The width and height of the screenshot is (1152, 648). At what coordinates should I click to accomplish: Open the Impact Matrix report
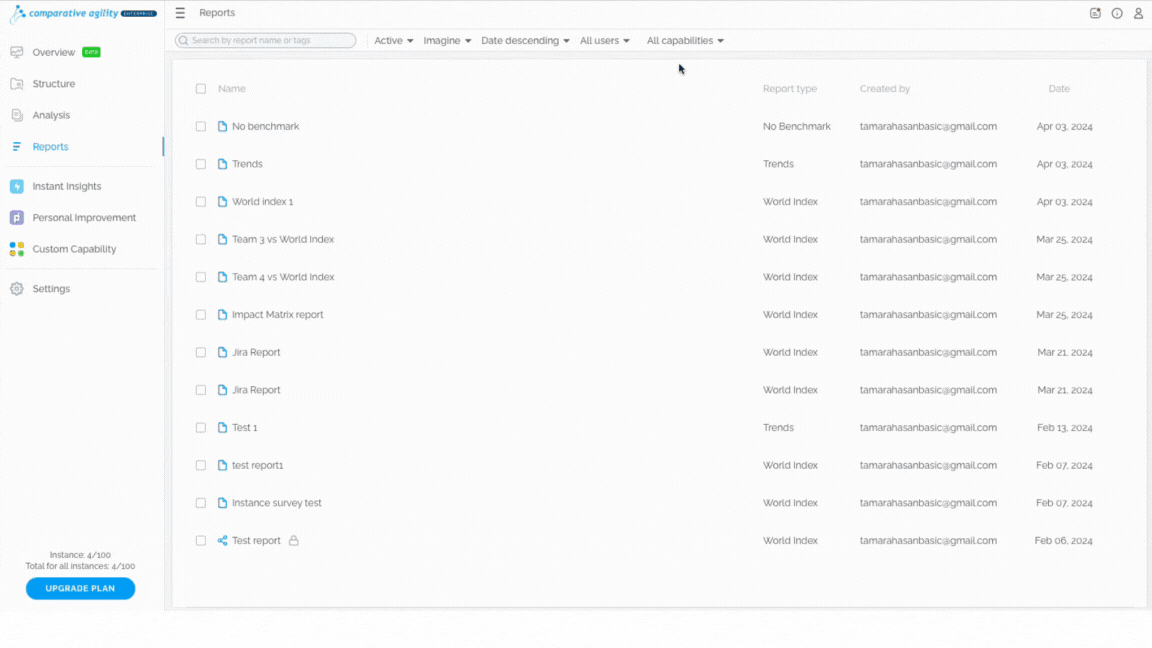278,314
